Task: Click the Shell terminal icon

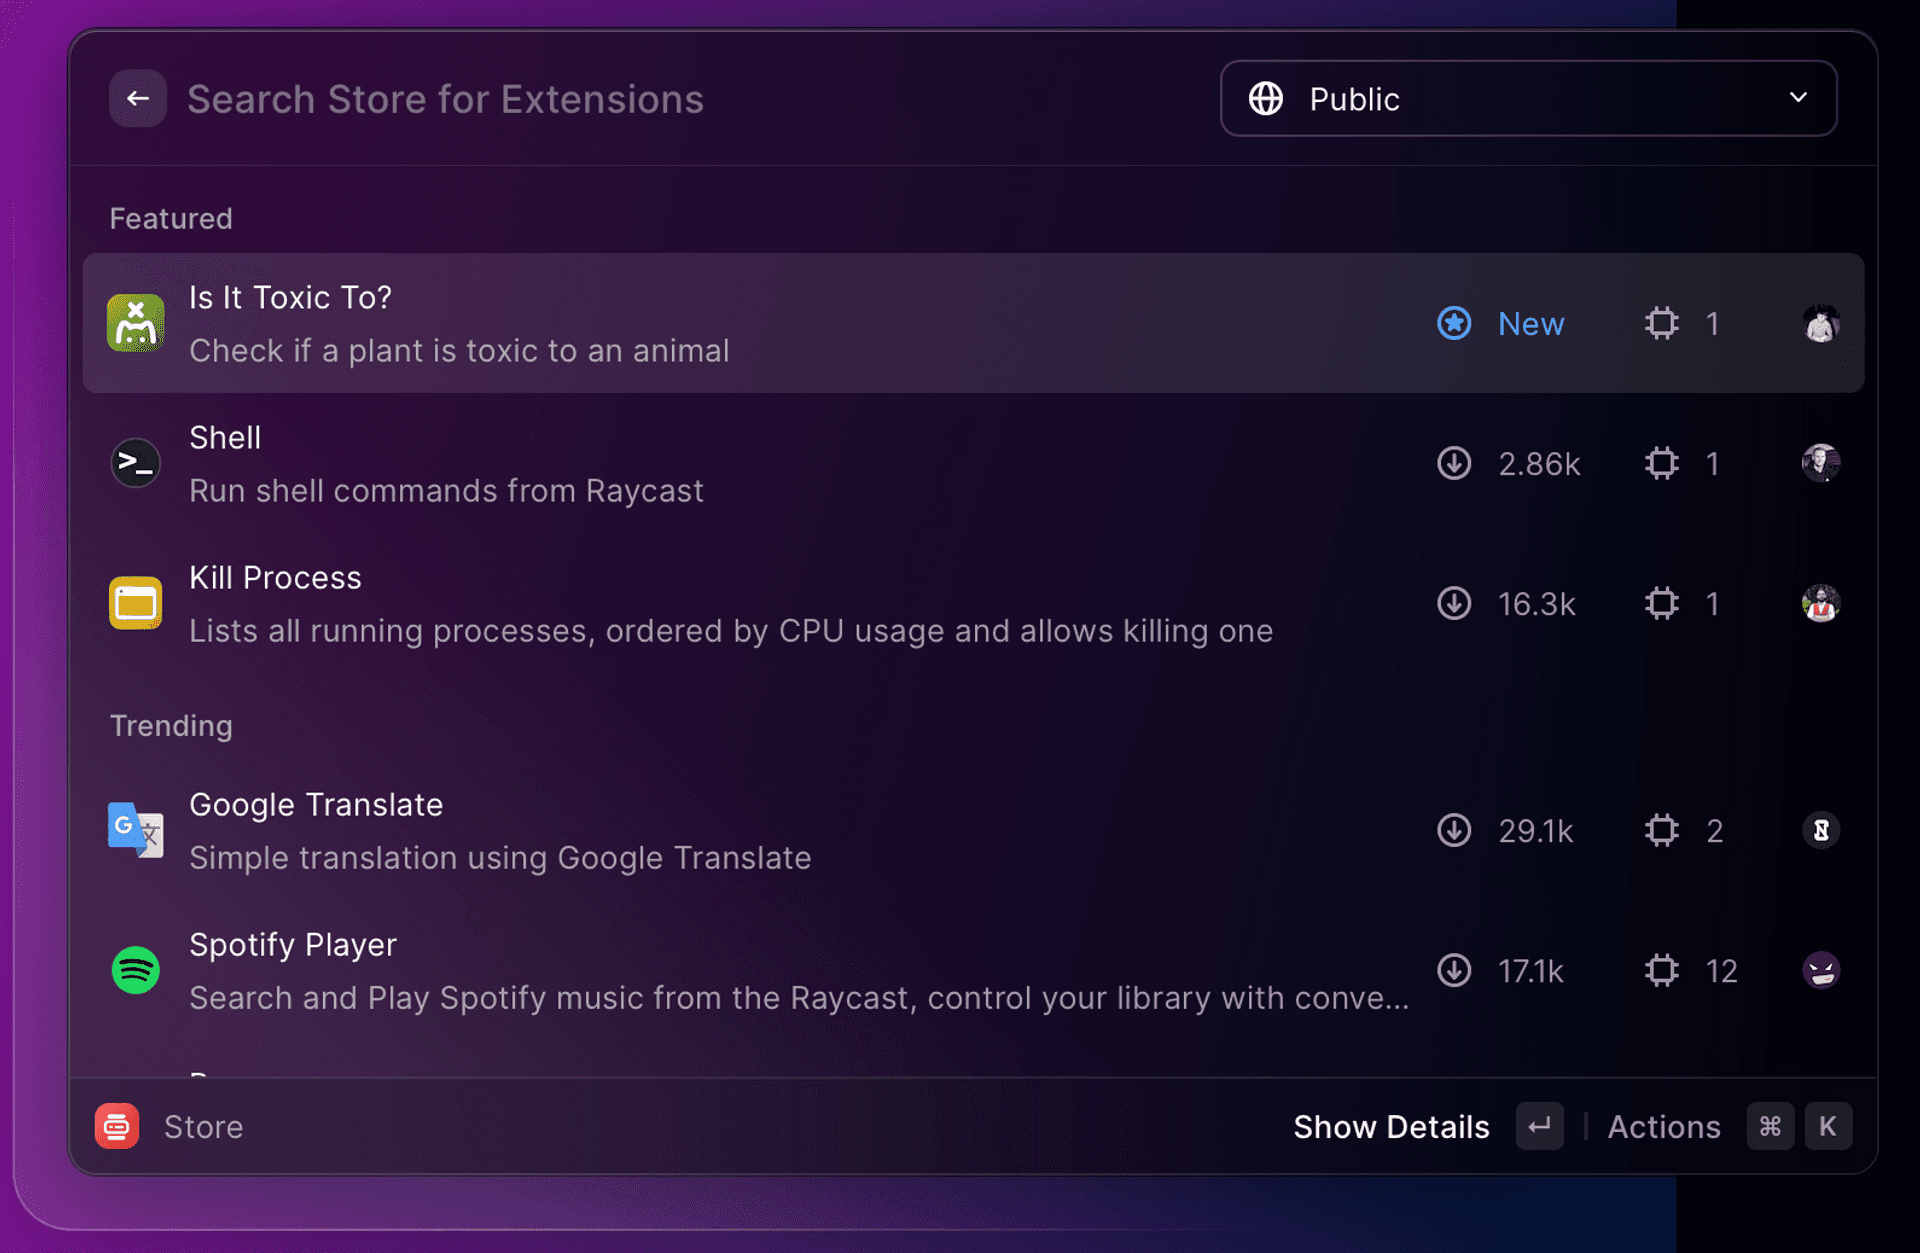Action: (x=136, y=462)
